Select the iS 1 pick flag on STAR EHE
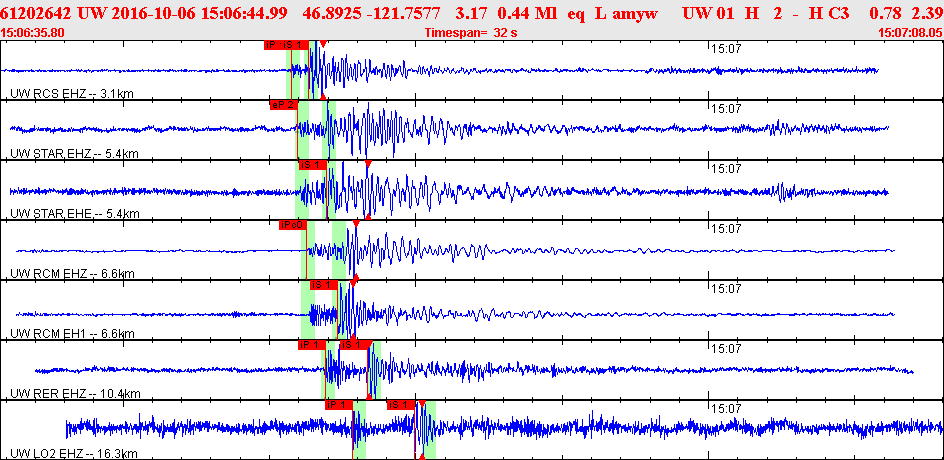The height and width of the screenshot is (460, 944). pyautogui.click(x=312, y=165)
